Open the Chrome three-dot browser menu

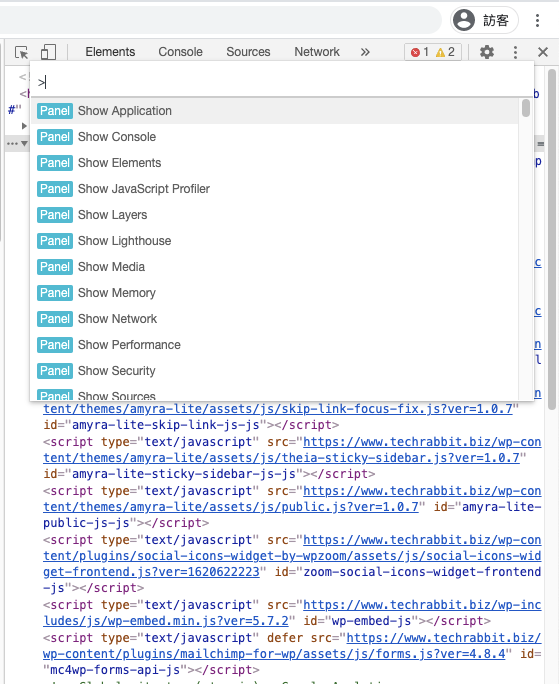pos(538,21)
